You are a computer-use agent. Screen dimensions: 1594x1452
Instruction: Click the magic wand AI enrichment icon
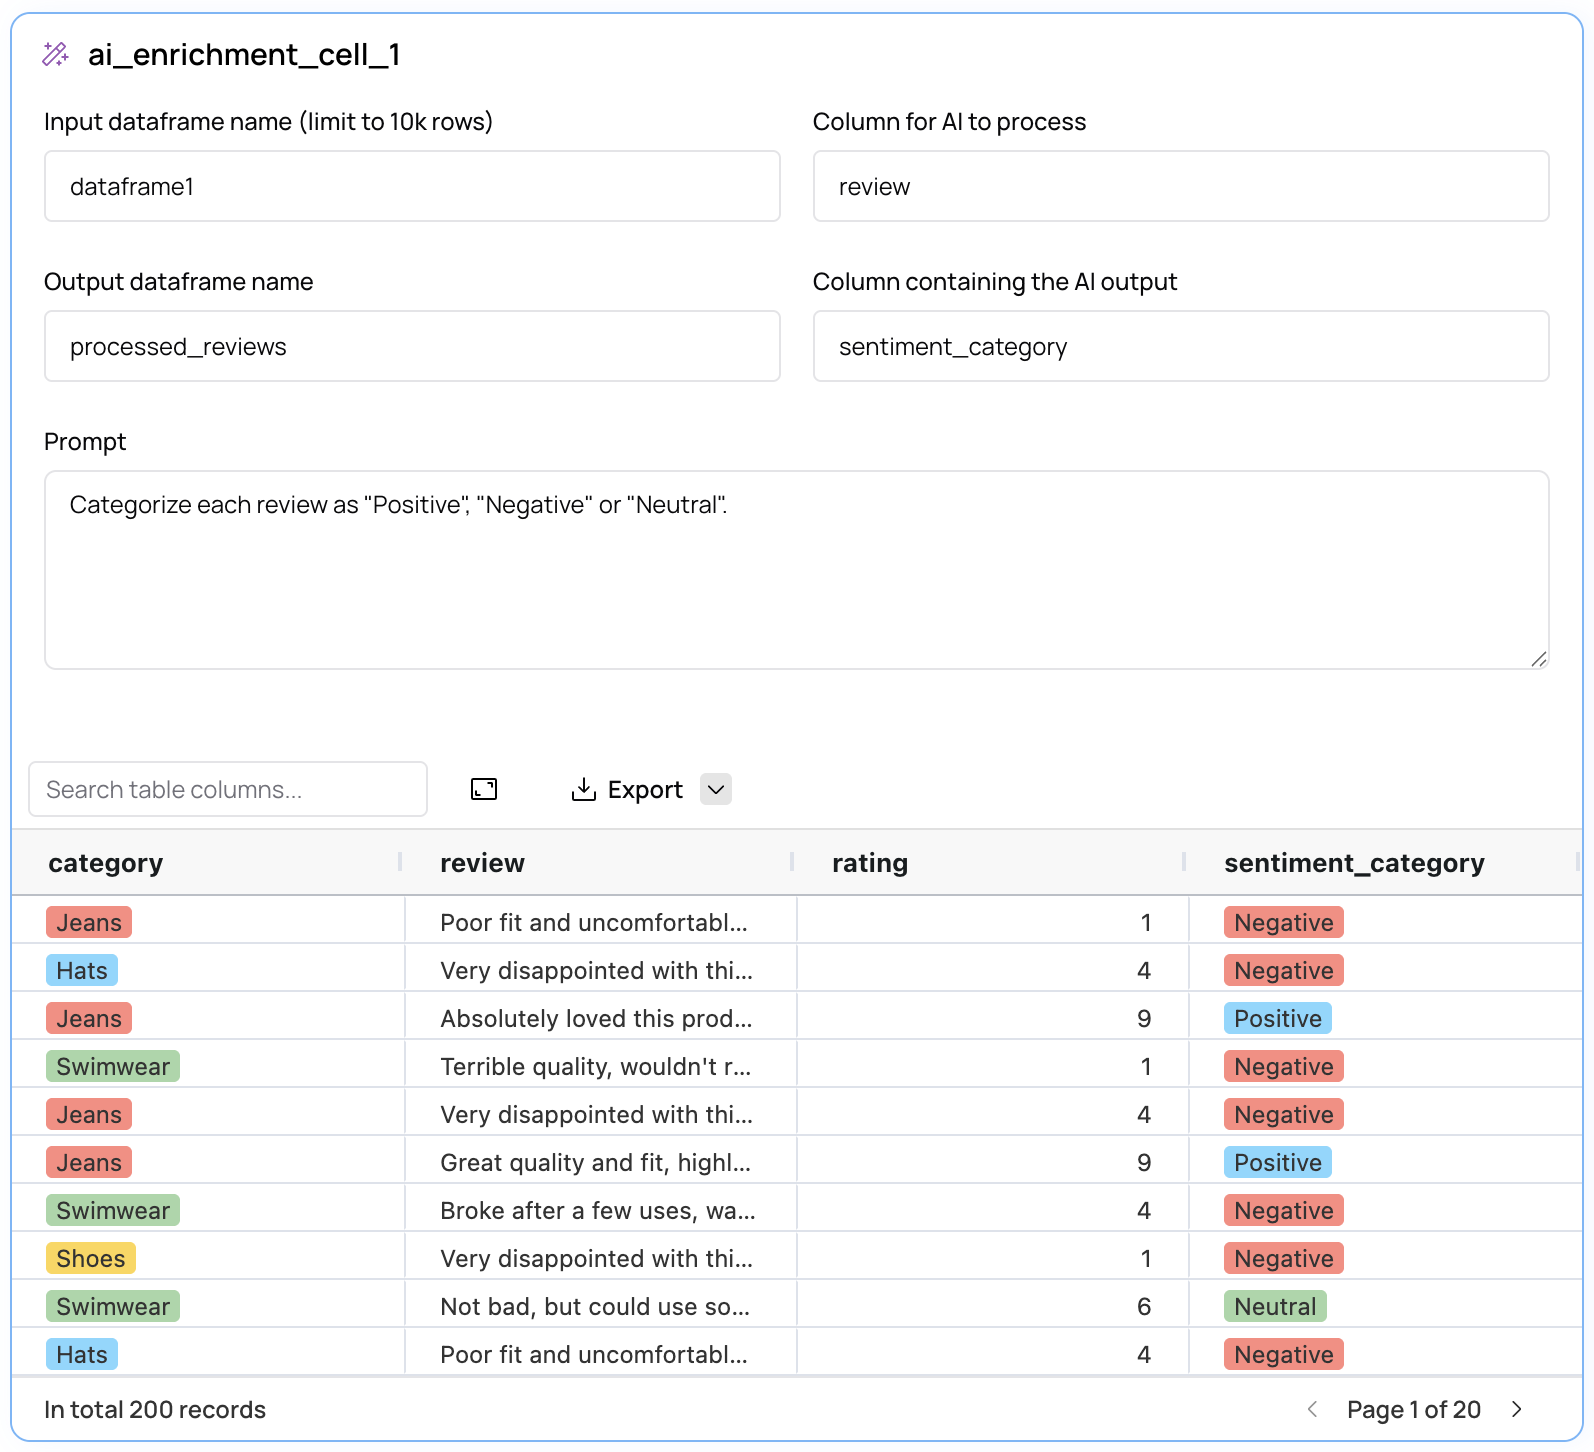56,54
